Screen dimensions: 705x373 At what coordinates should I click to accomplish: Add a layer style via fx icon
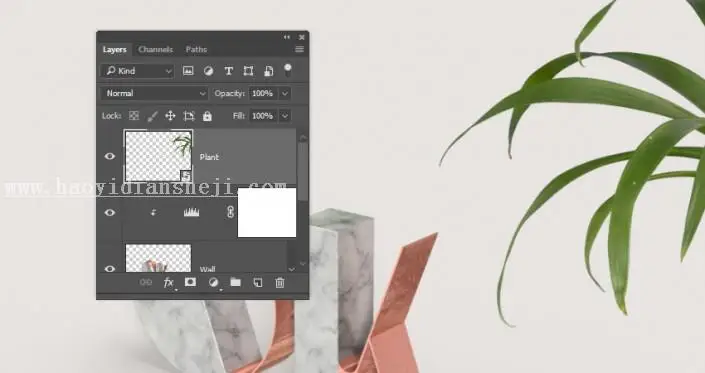[x=169, y=283]
